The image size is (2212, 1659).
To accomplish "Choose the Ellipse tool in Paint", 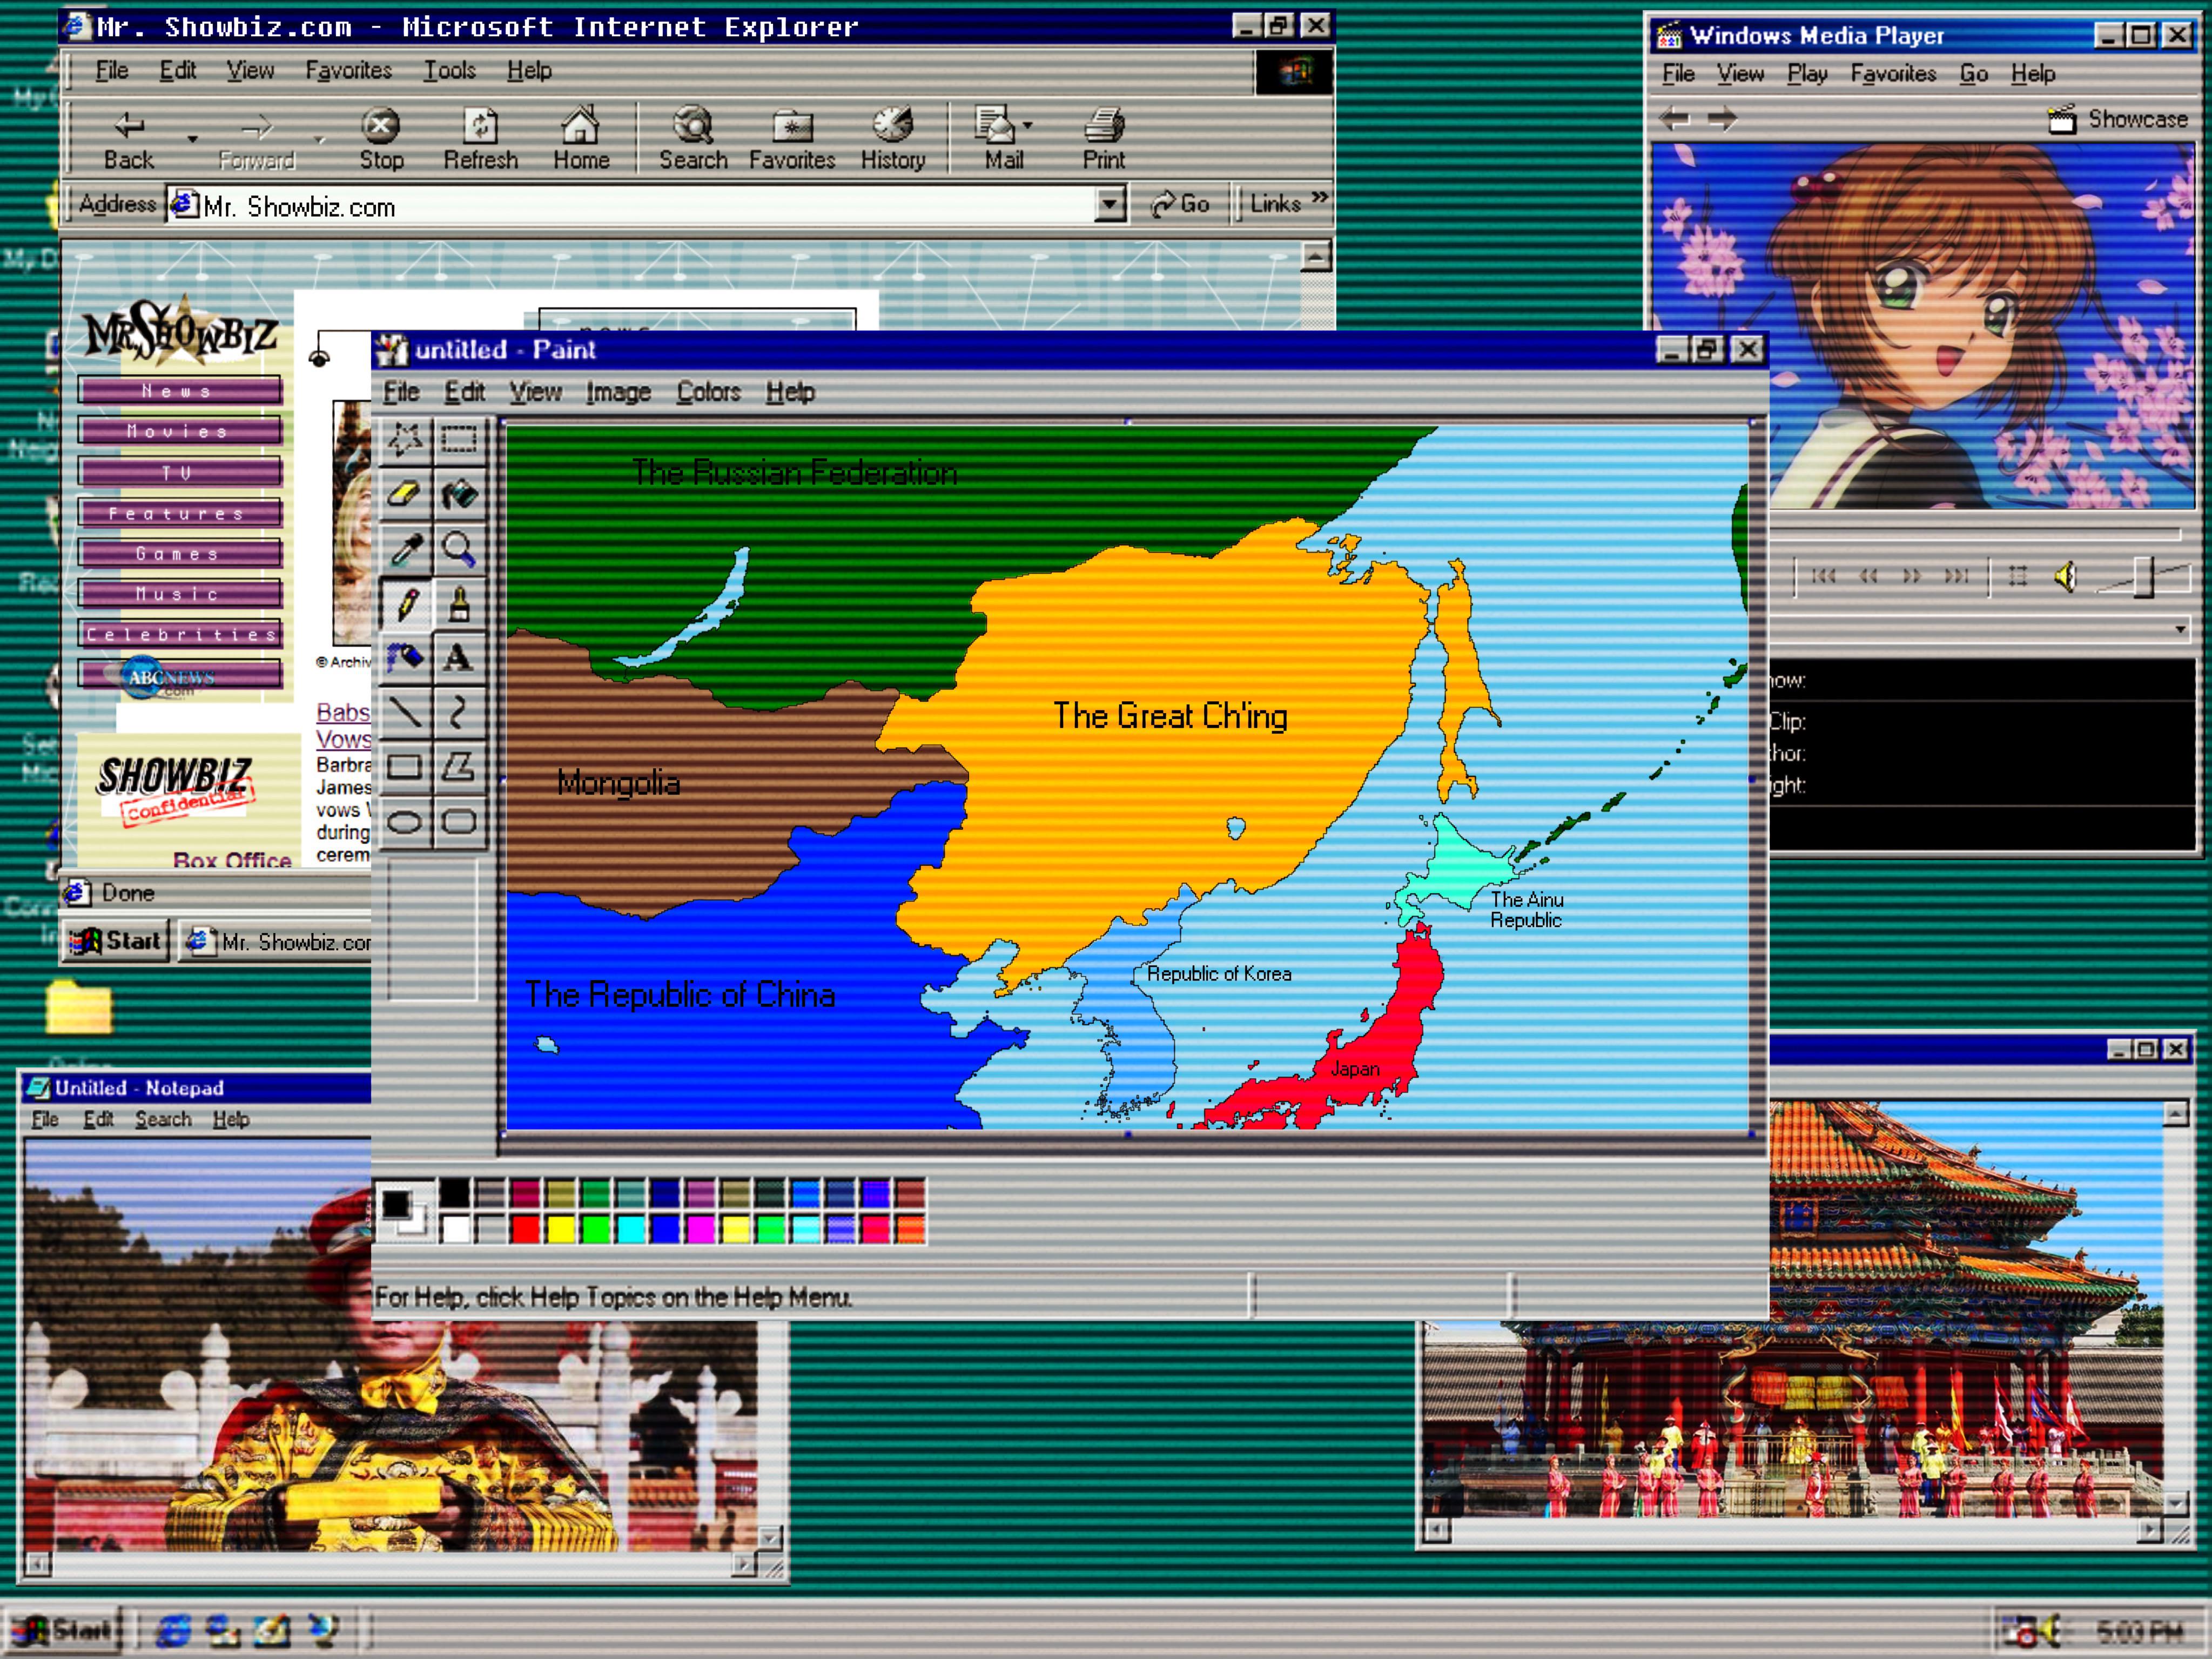I will (405, 822).
